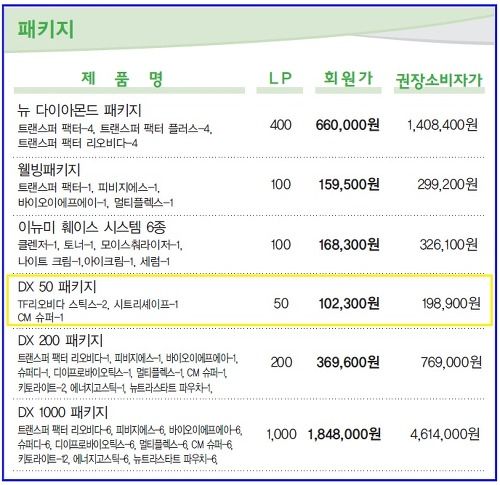Select the 회원가 column header
The height and width of the screenshot is (485, 500).
[348, 78]
